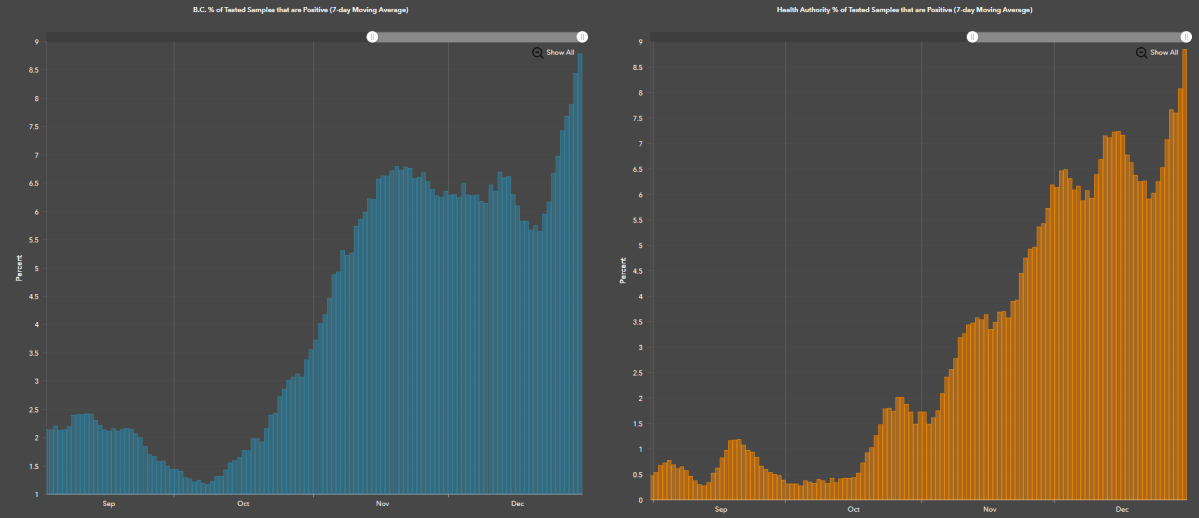1199x518 pixels.
Task: Click right range handle of Health Authority slider
Action: click(x=1186, y=37)
